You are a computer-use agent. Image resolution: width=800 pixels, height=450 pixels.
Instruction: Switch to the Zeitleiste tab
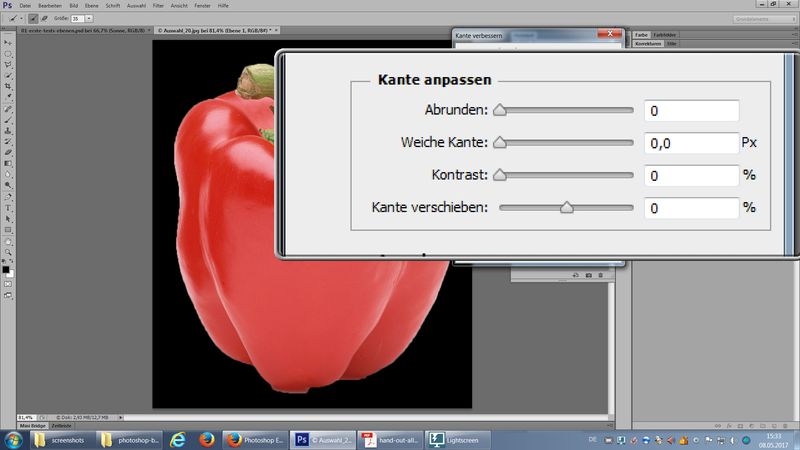(62, 426)
